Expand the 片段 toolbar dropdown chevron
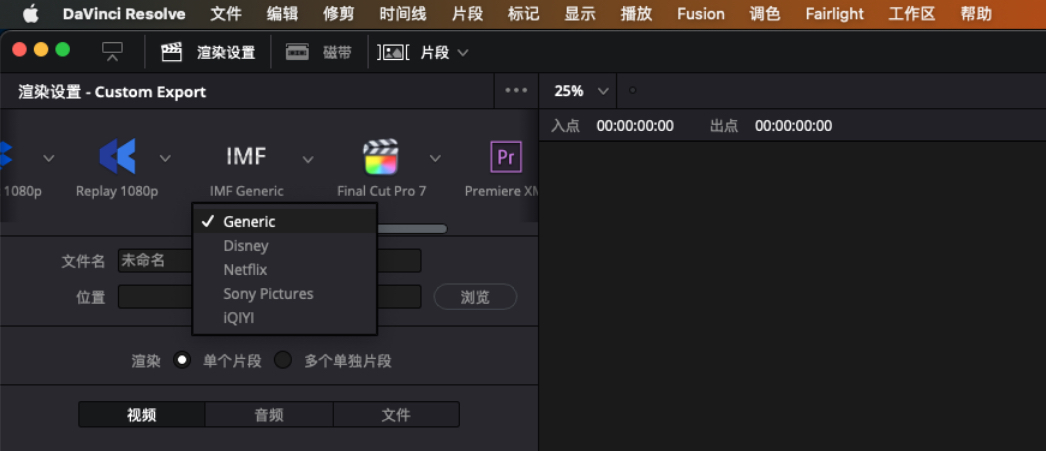This screenshot has width=1046, height=451. pyautogui.click(x=462, y=53)
